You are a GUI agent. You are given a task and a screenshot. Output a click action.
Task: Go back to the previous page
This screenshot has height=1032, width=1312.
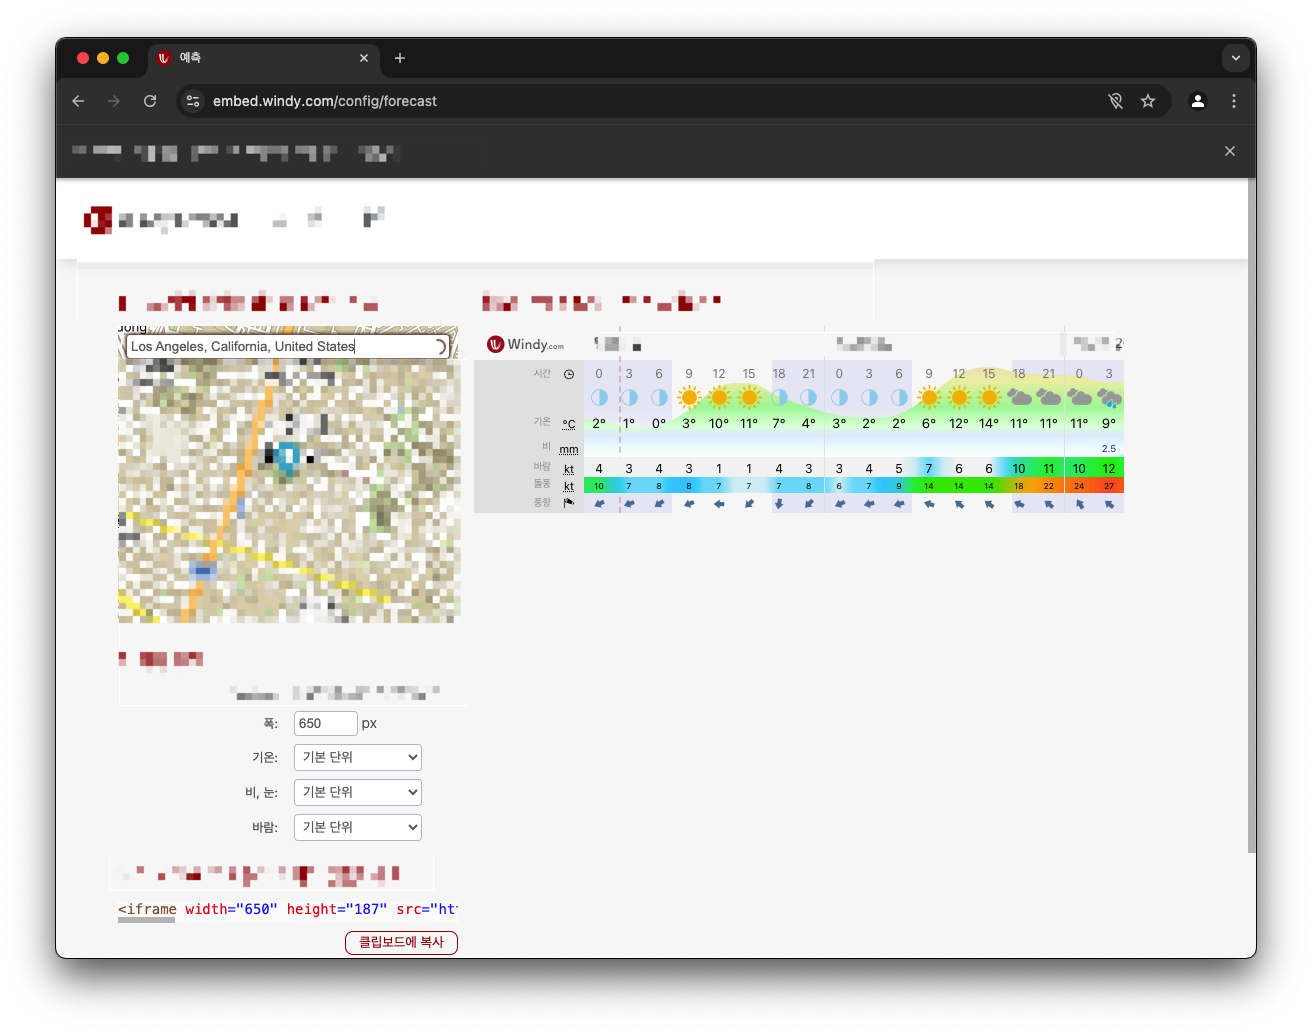(78, 101)
